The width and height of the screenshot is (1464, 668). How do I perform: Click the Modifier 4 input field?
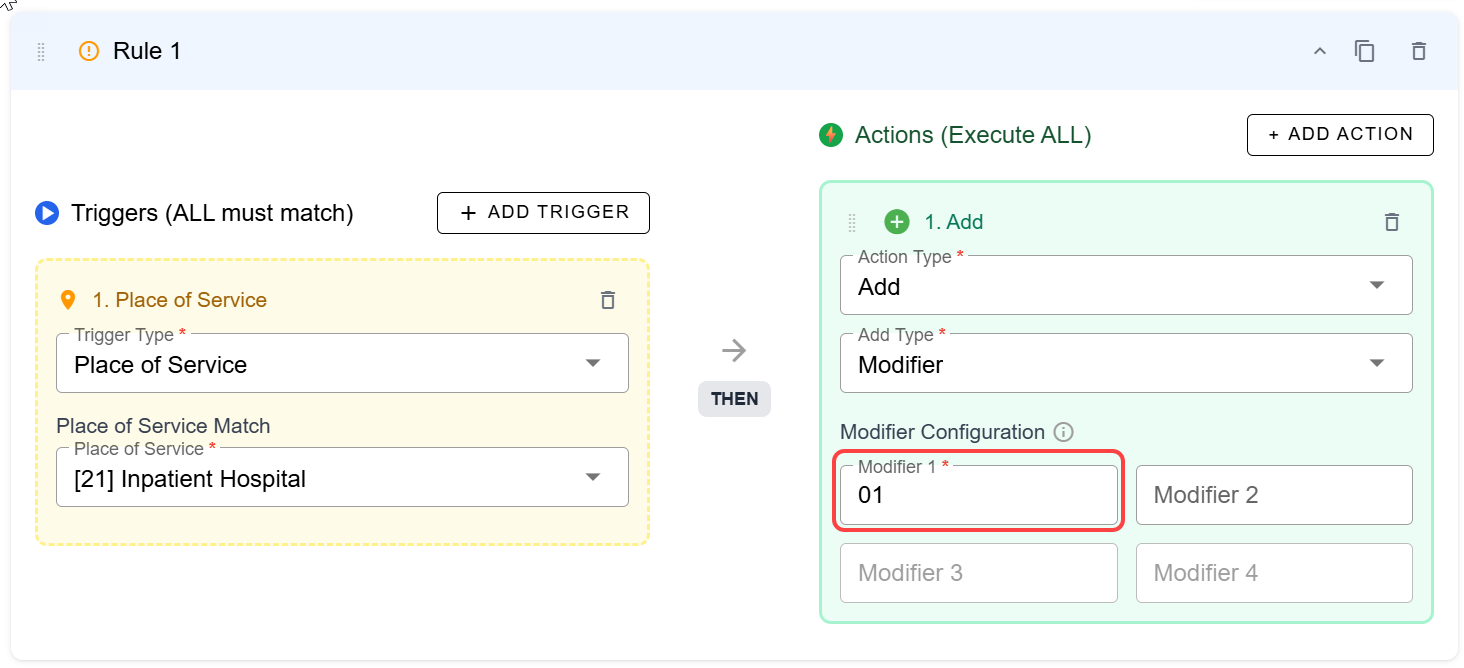tap(1273, 573)
